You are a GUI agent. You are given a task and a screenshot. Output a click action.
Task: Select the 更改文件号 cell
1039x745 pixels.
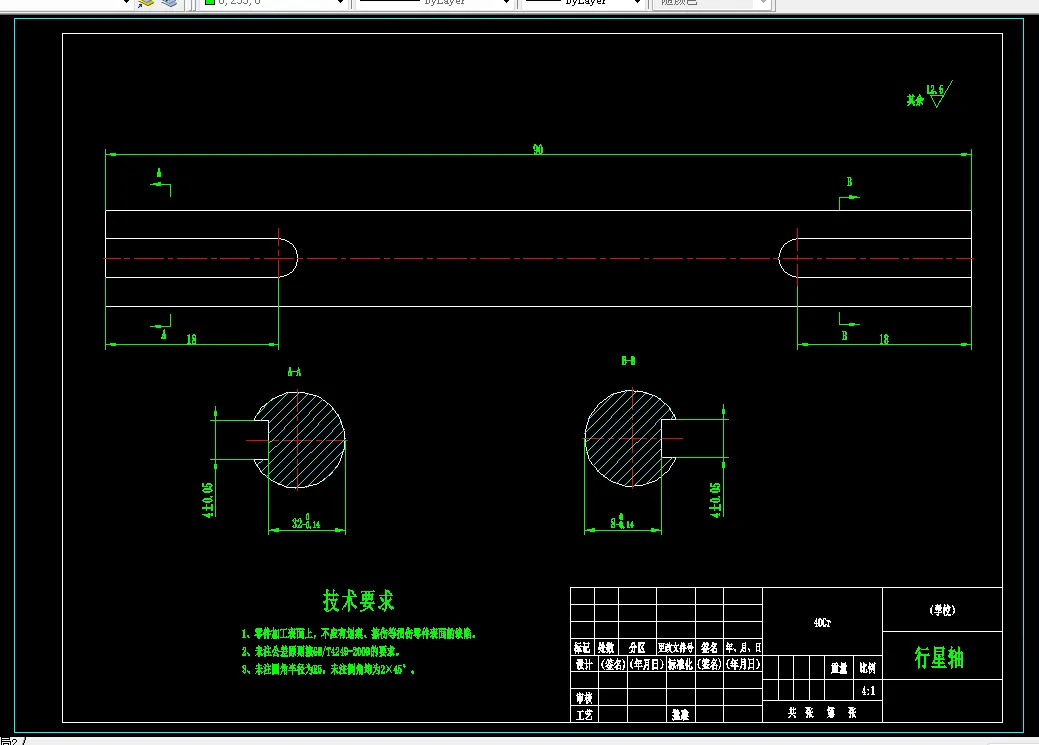tap(675, 648)
